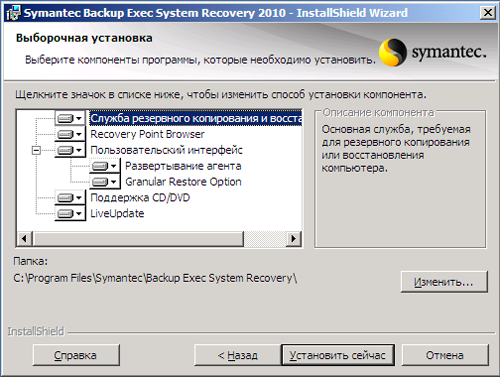Viewport: 500px width, 377px height.
Task: Click the left arrow of horizontal scrollbar
Action: pos(24,239)
